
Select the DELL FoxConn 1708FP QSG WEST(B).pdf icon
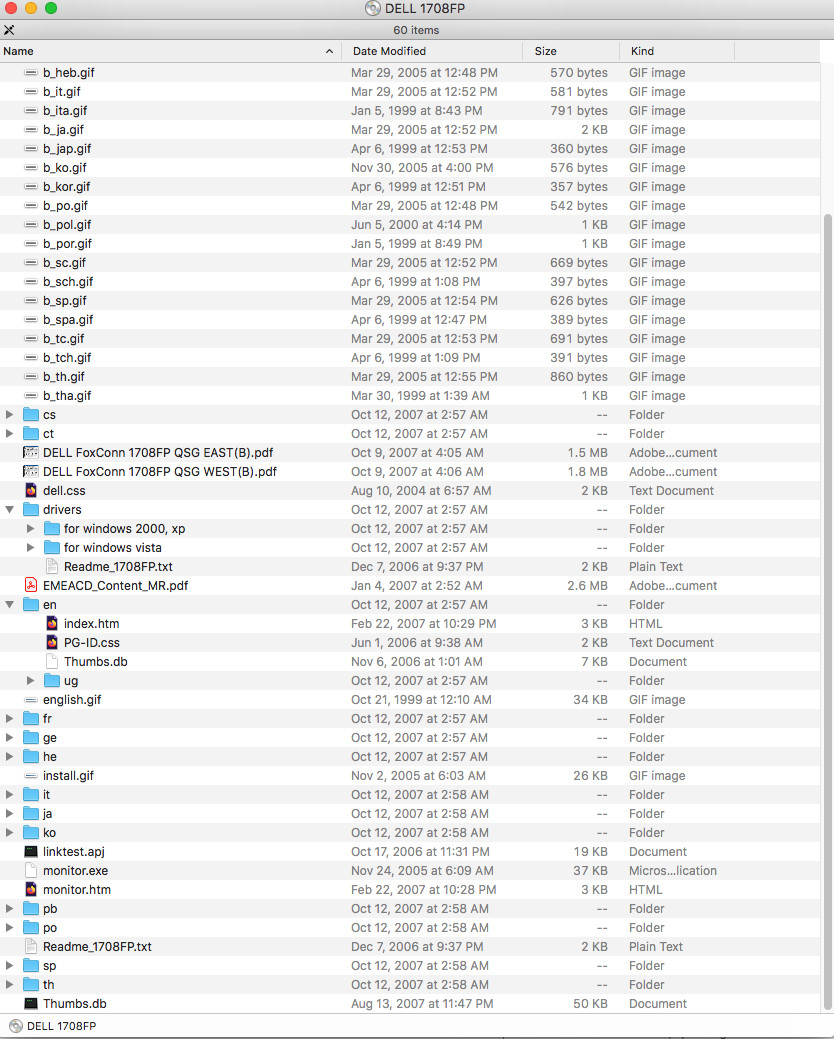click(30, 472)
